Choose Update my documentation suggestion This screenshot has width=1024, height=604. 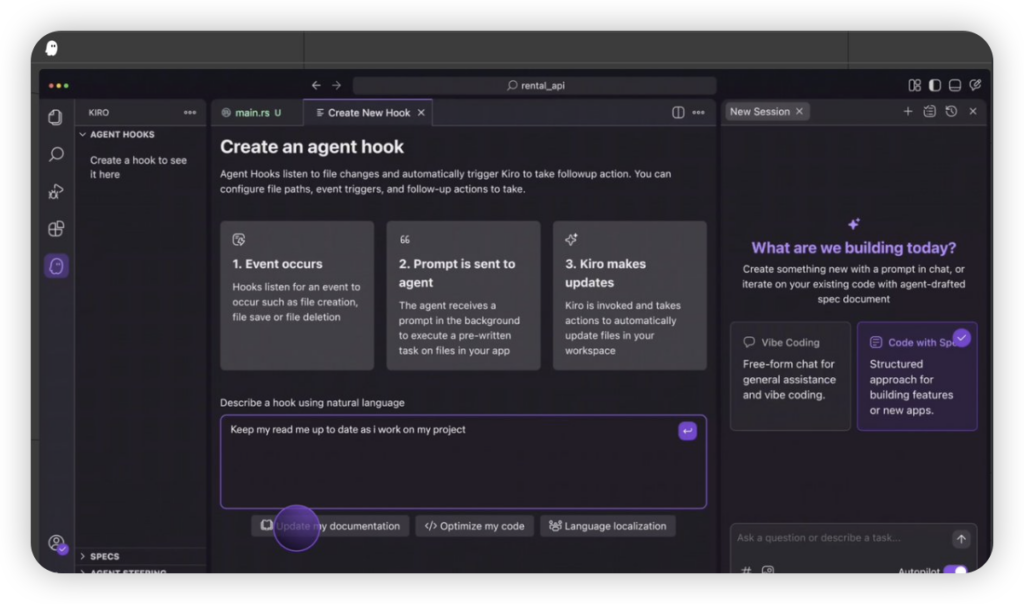point(330,526)
